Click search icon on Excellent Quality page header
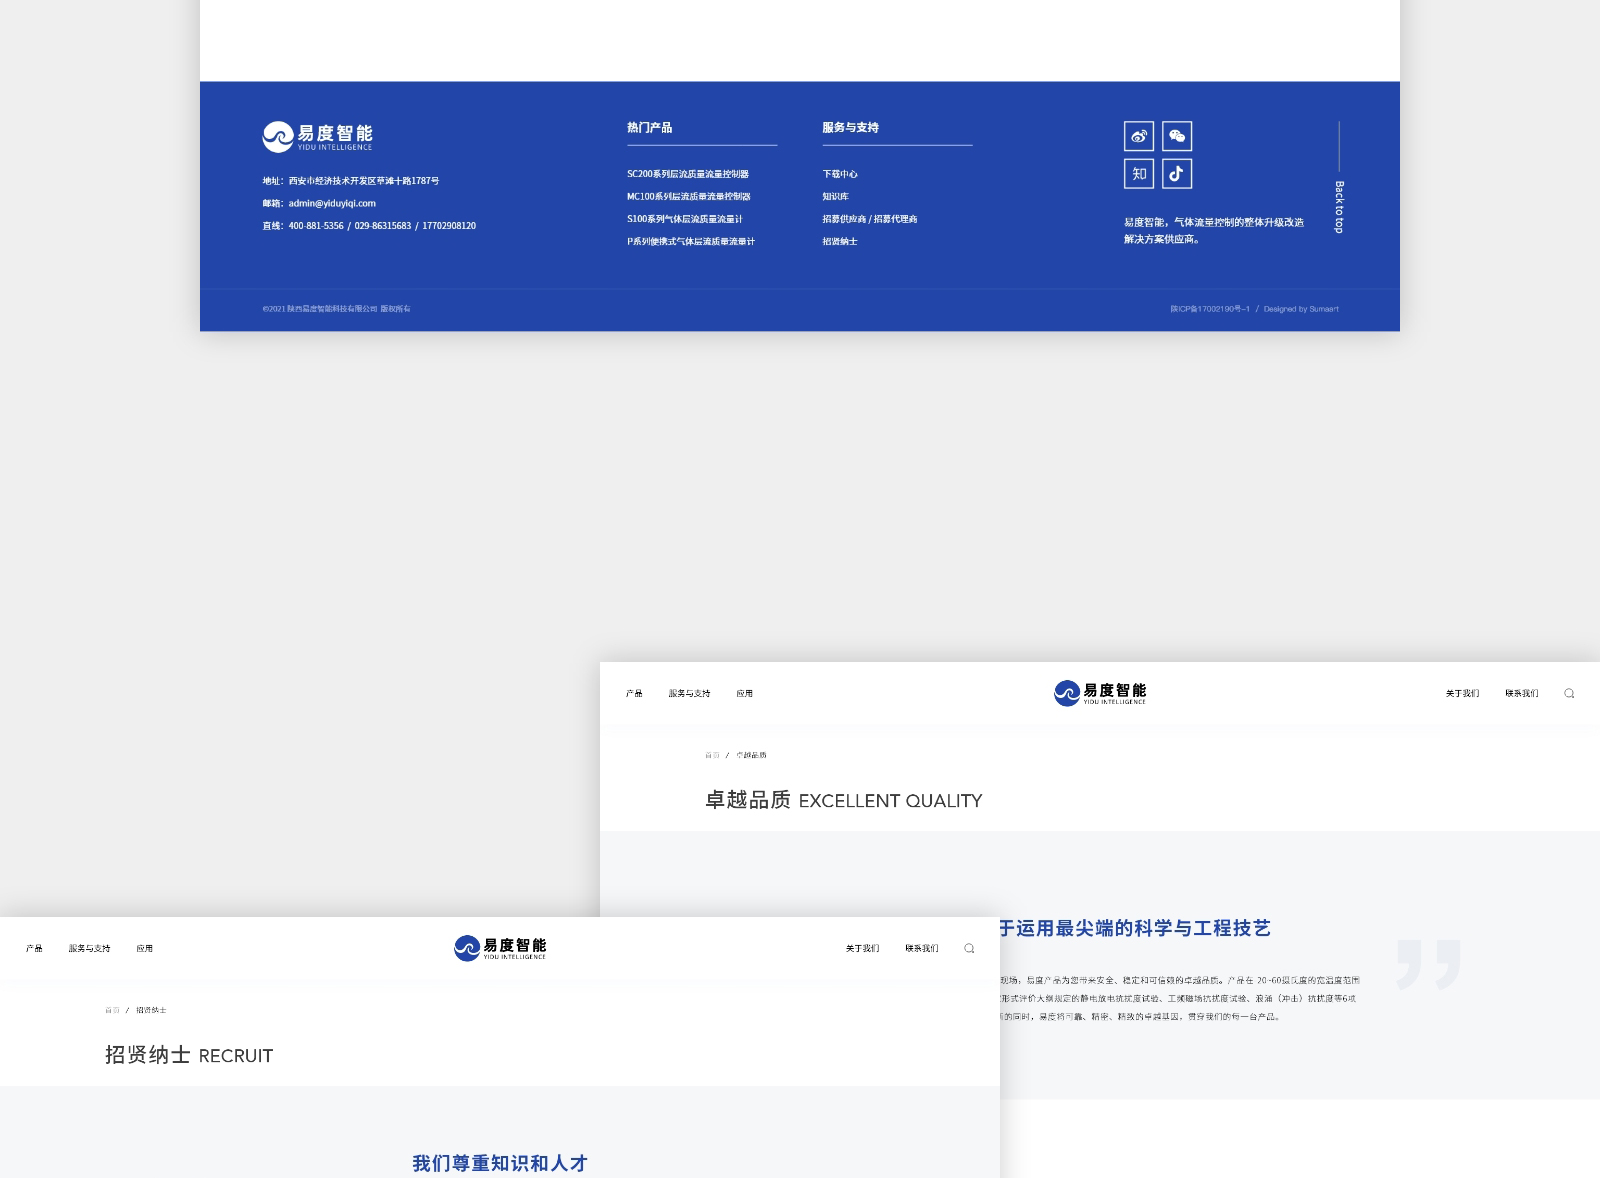 tap(1569, 693)
